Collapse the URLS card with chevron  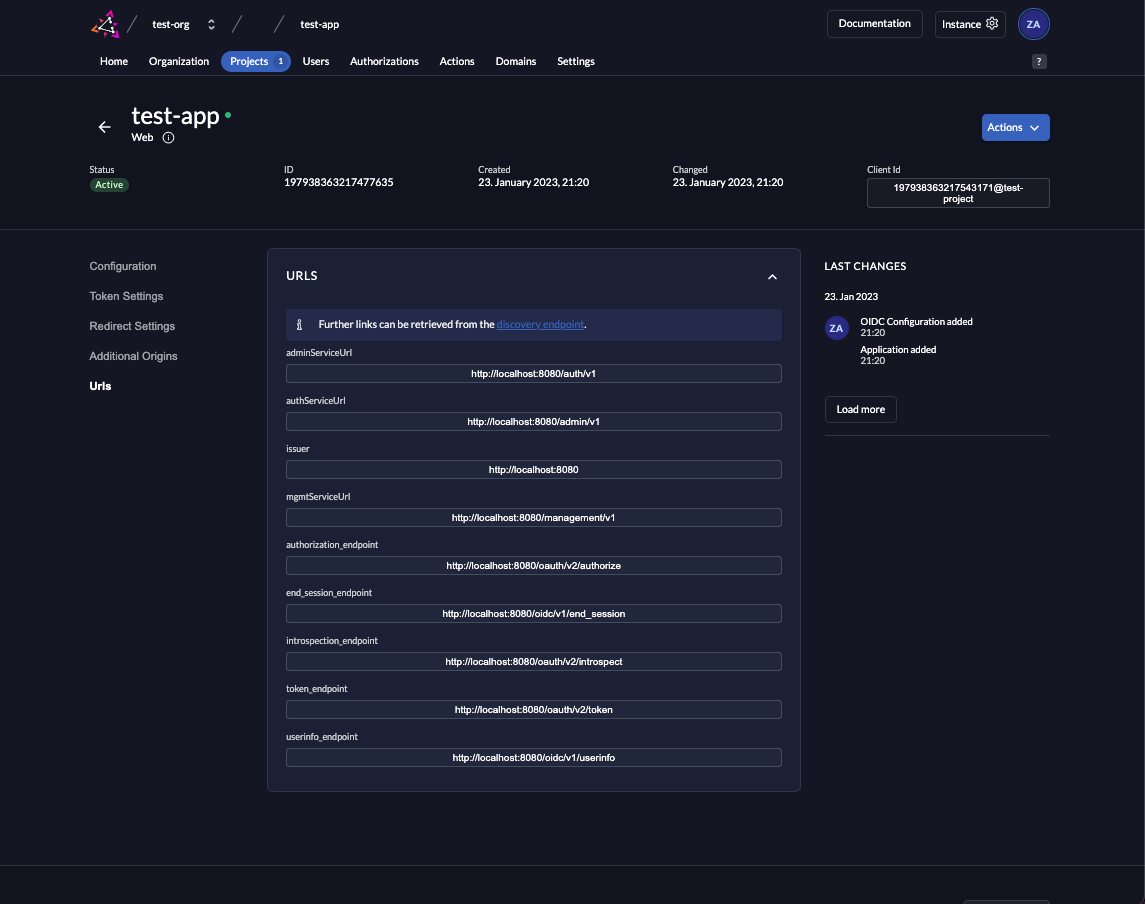pos(772,277)
